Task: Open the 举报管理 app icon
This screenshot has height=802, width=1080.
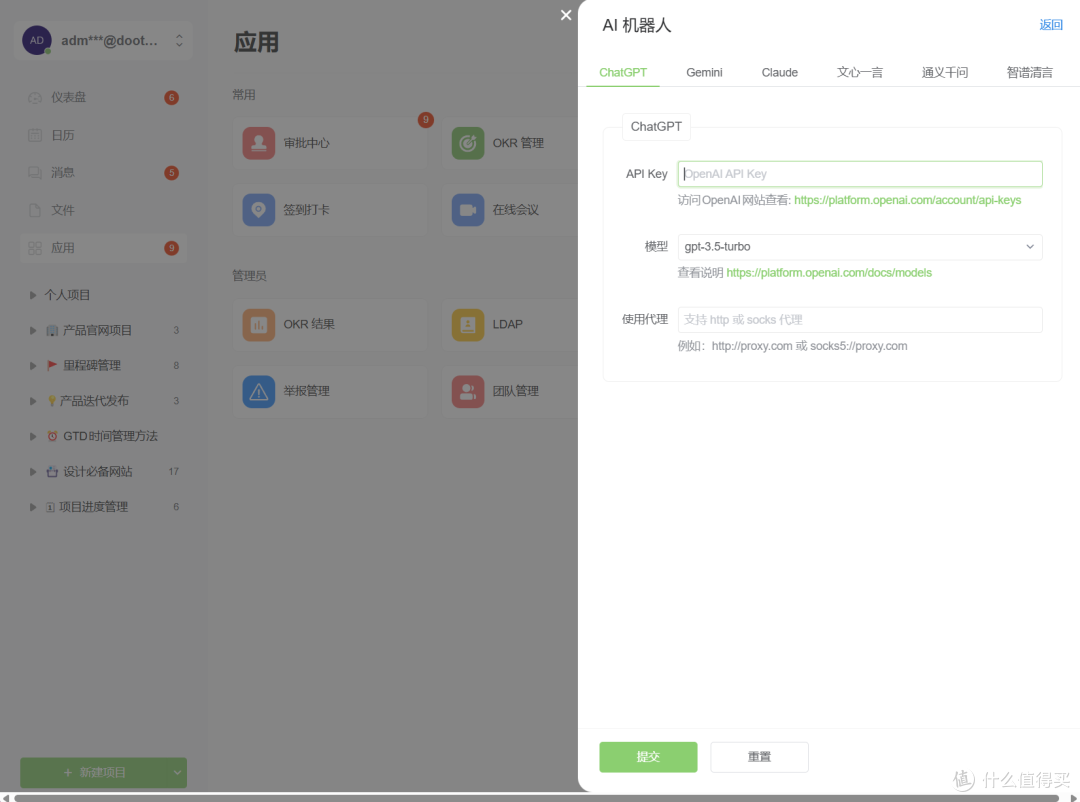Action: point(258,391)
